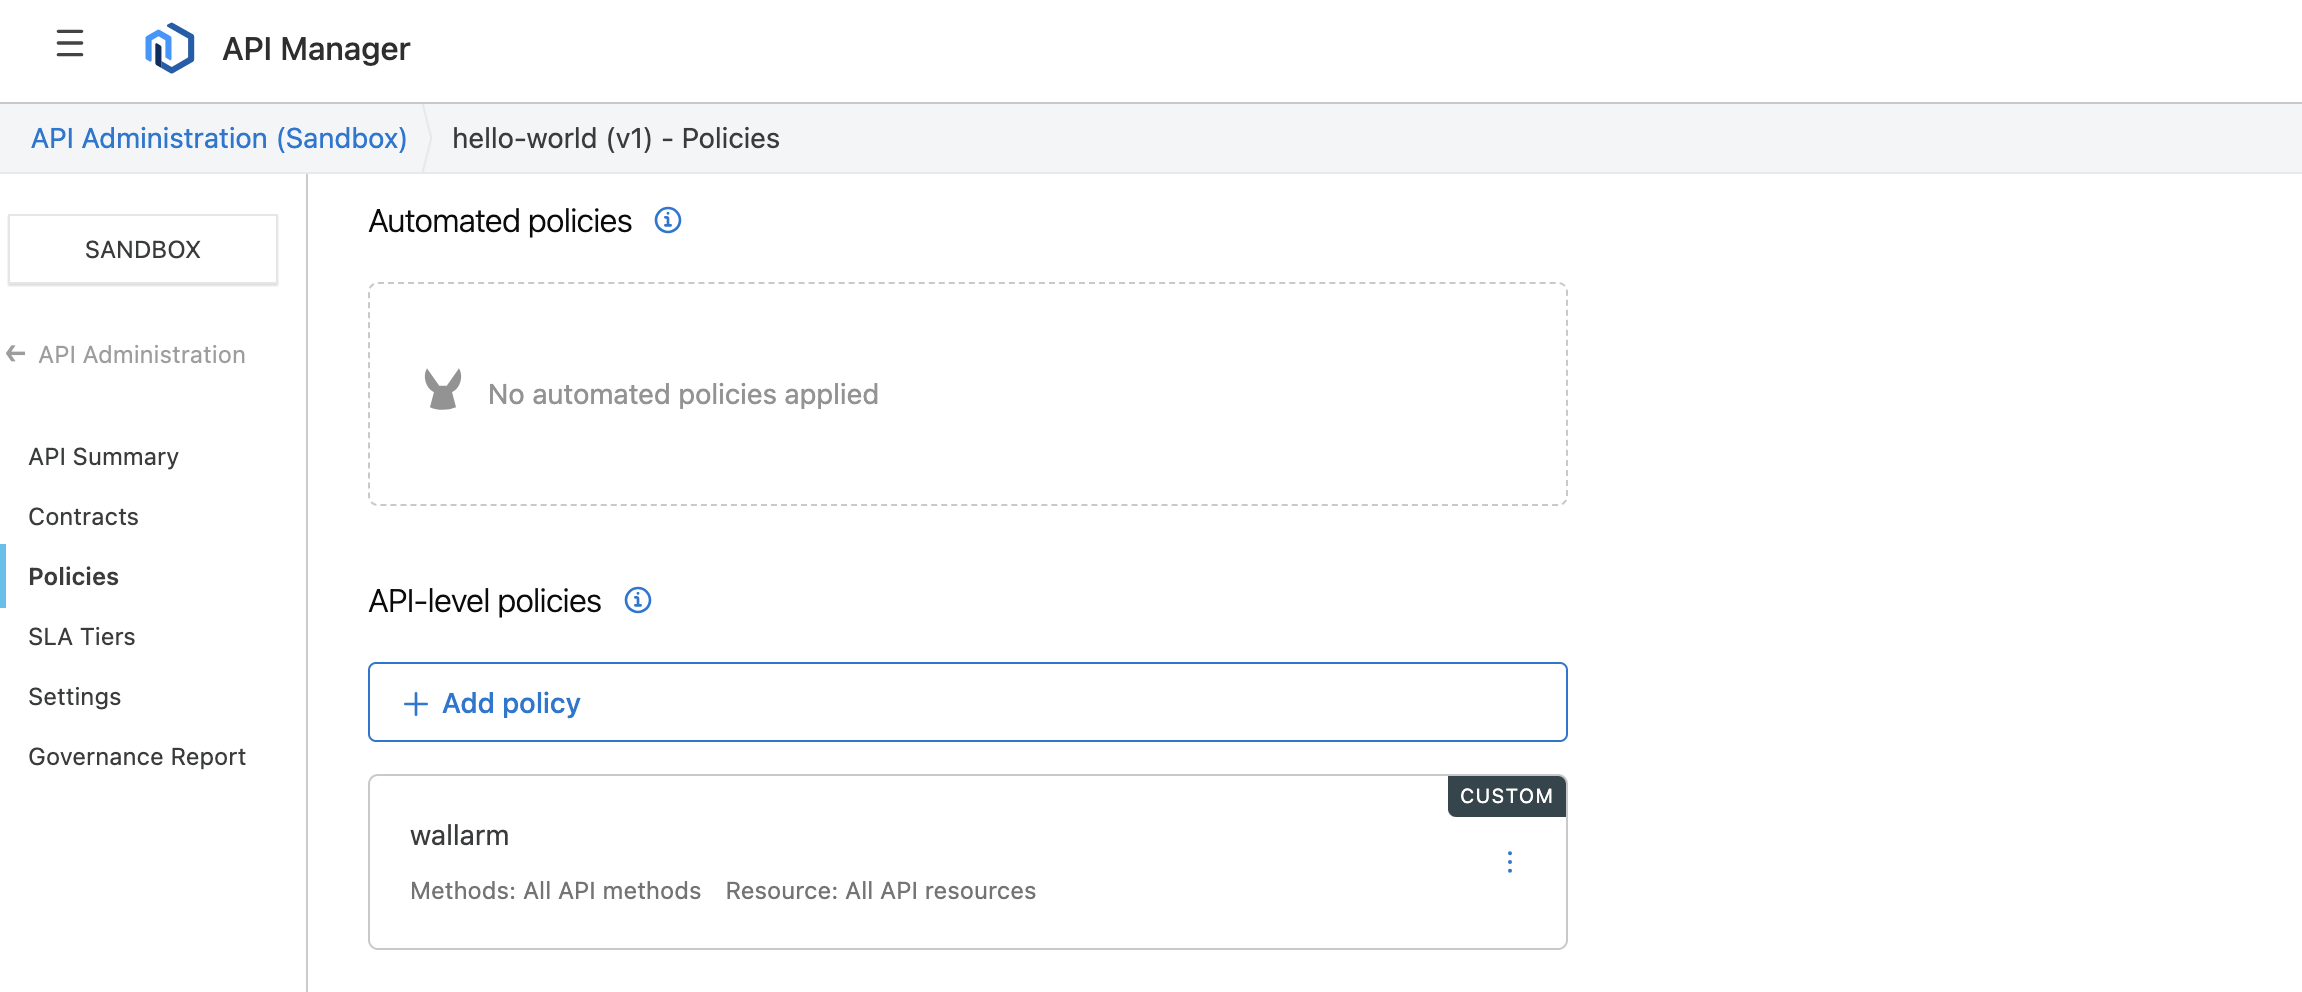Screen dimensions: 2302x992
Task: Click the API Manager hexagon logo
Action: point(169,48)
